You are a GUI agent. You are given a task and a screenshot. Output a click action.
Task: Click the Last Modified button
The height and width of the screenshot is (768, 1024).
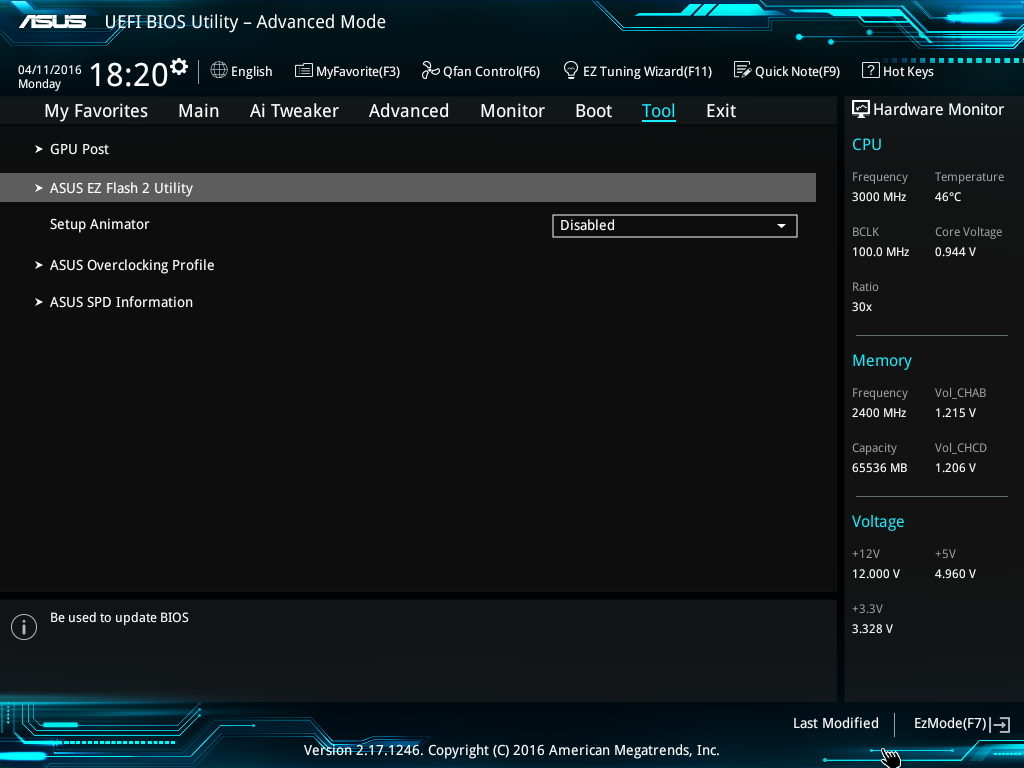835,723
